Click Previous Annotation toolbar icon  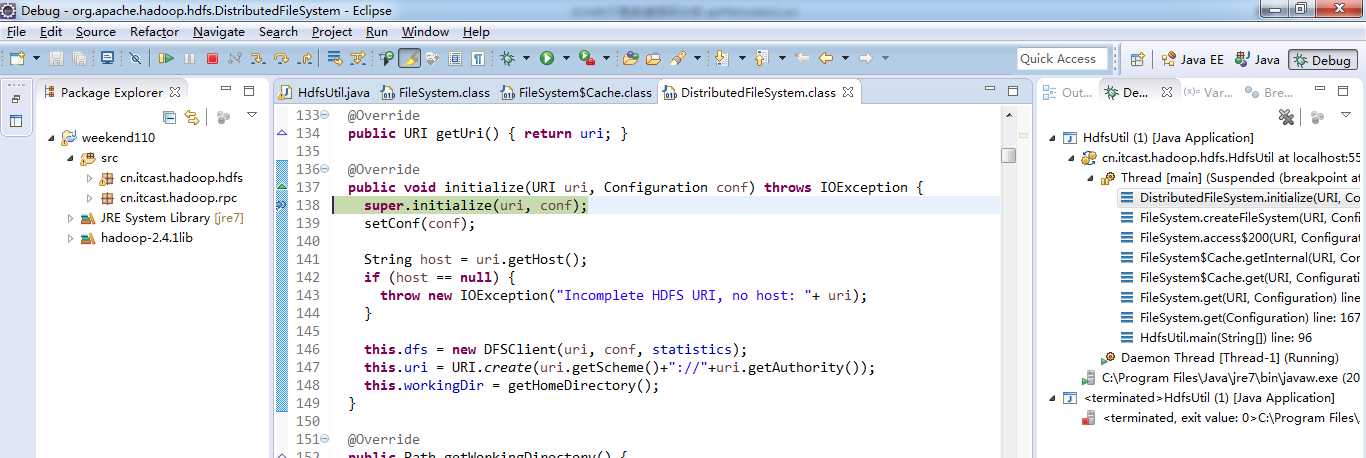tap(760, 58)
